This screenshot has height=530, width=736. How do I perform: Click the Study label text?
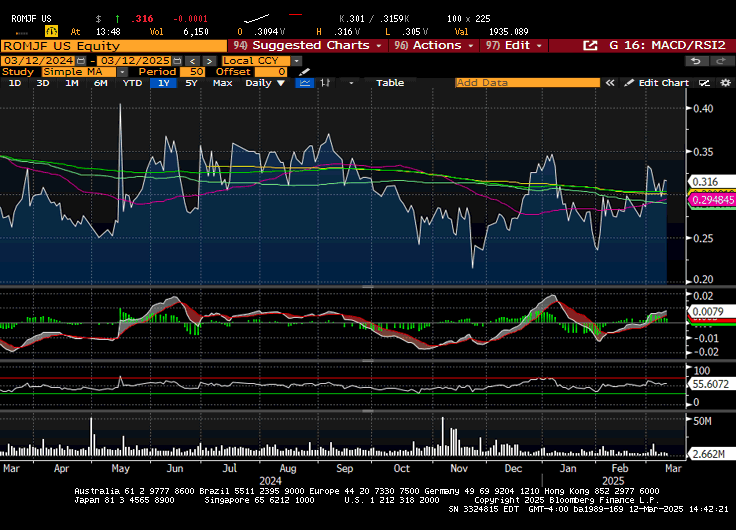point(18,72)
